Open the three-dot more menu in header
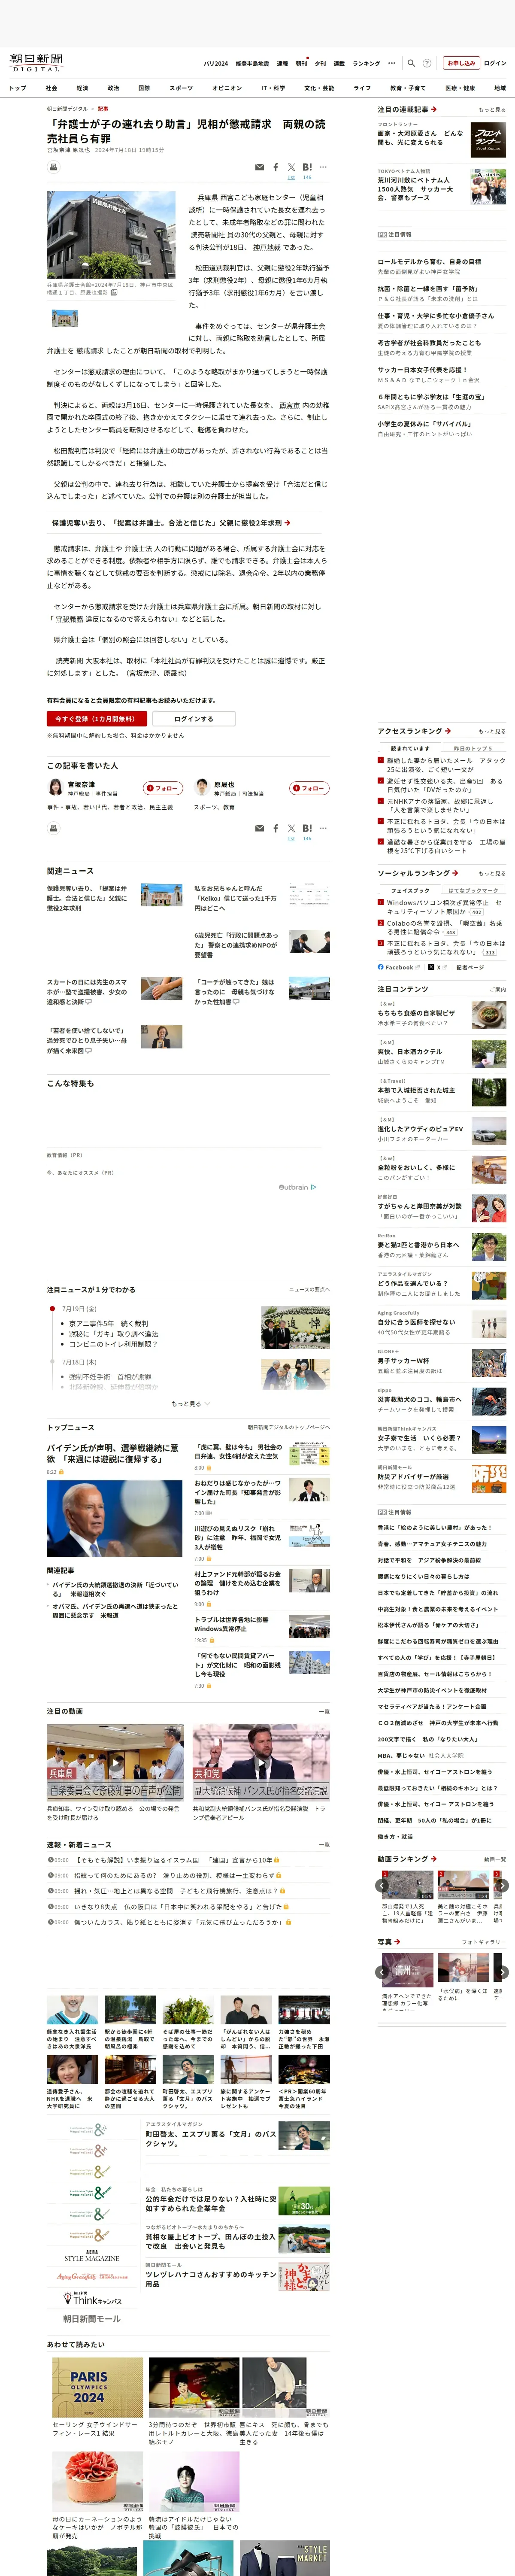This screenshot has height=2576, width=515. point(392,63)
